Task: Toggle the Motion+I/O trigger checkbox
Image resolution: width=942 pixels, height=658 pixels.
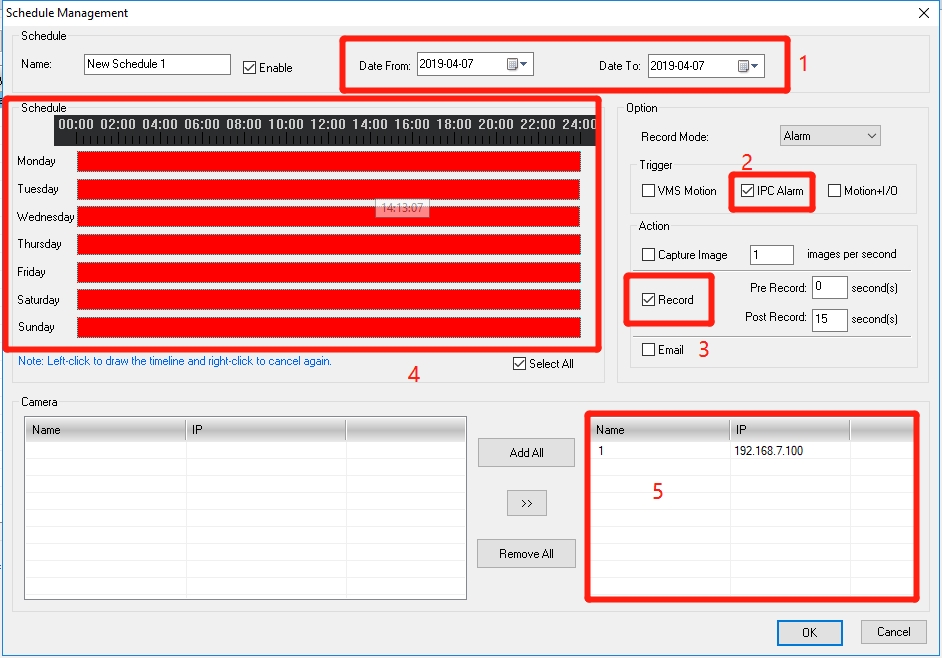Action: [835, 191]
